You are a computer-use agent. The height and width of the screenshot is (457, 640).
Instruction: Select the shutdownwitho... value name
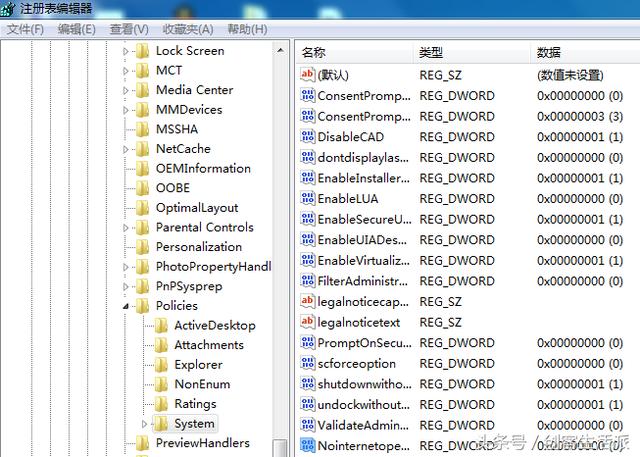[x=364, y=384]
